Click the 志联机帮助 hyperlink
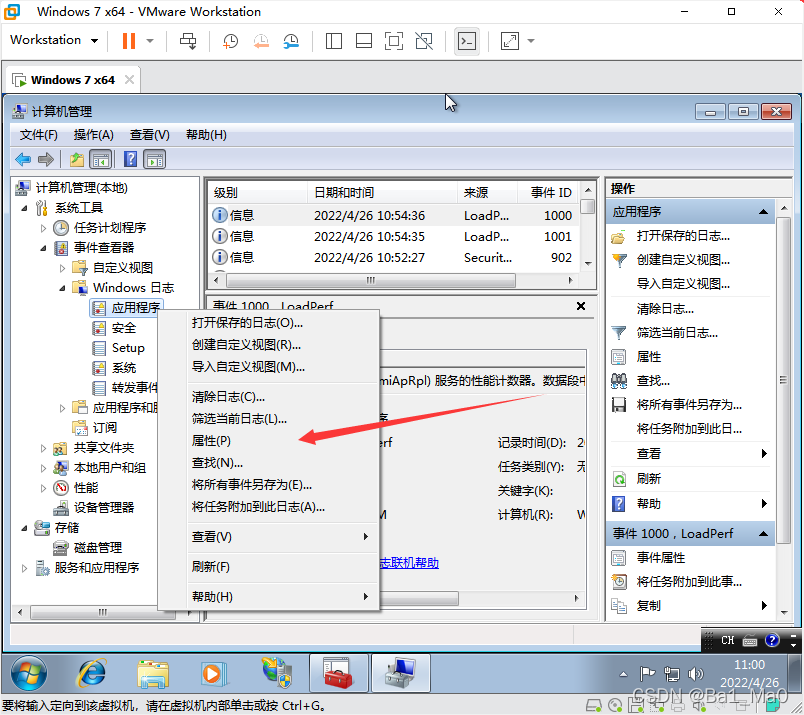 (409, 563)
